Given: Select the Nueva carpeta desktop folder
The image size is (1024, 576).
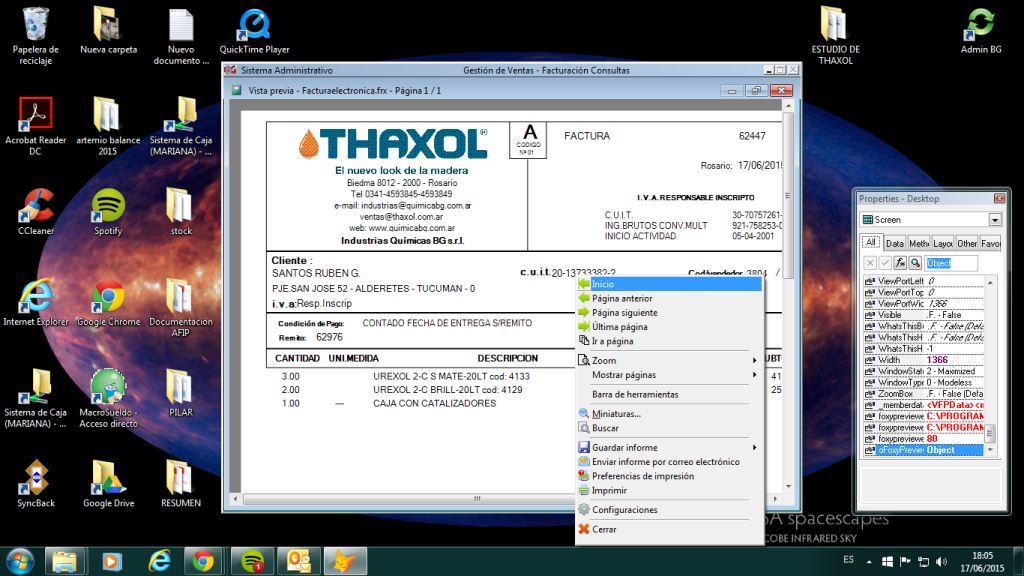Looking at the screenshot, I should [x=108, y=31].
